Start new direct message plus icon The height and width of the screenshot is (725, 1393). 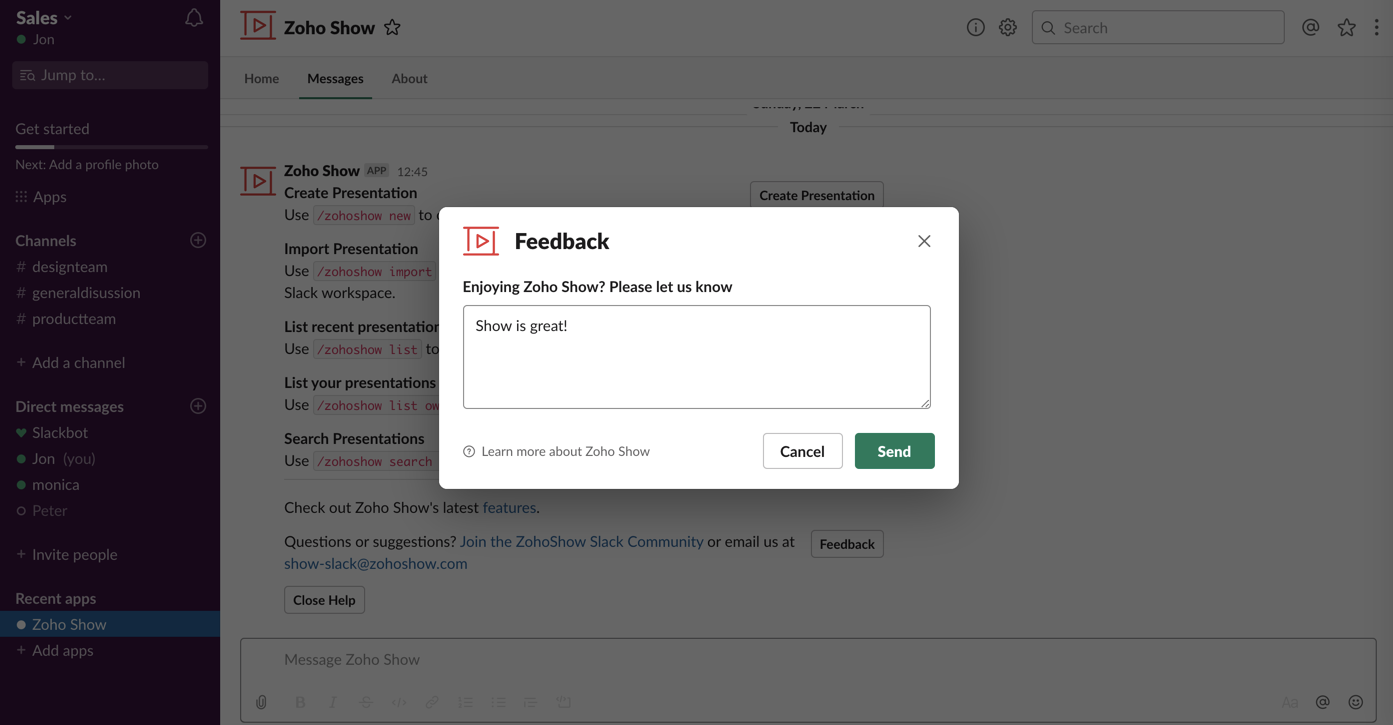[198, 406]
